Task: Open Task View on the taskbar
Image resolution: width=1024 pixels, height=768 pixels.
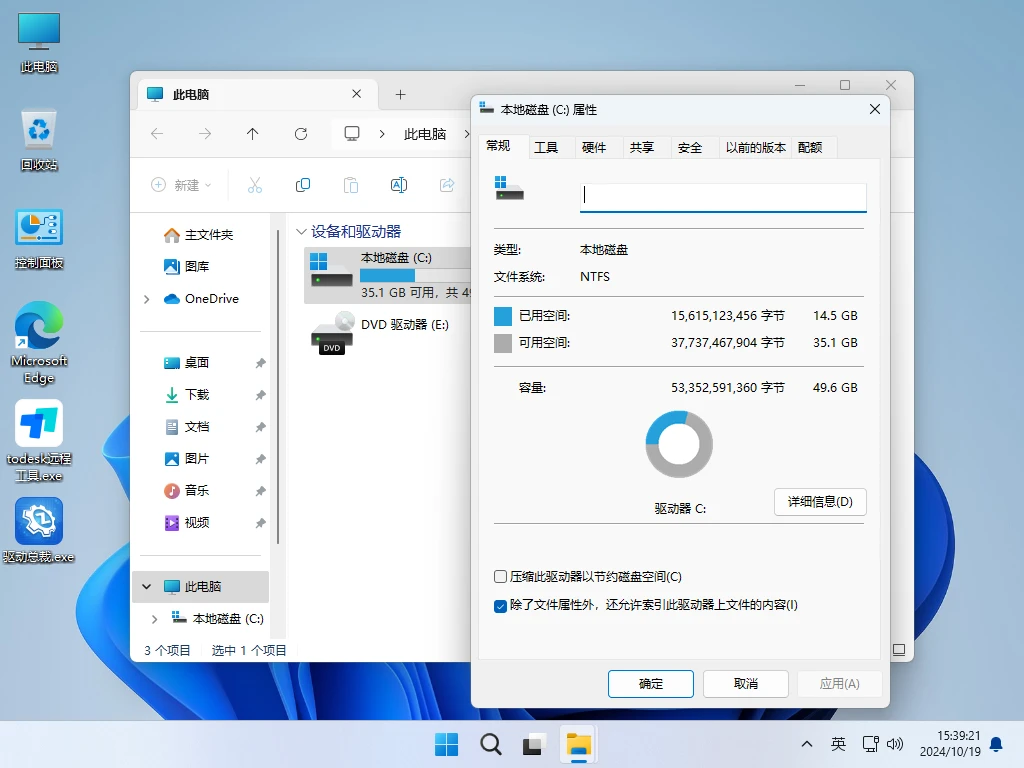Action: (x=534, y=744)
